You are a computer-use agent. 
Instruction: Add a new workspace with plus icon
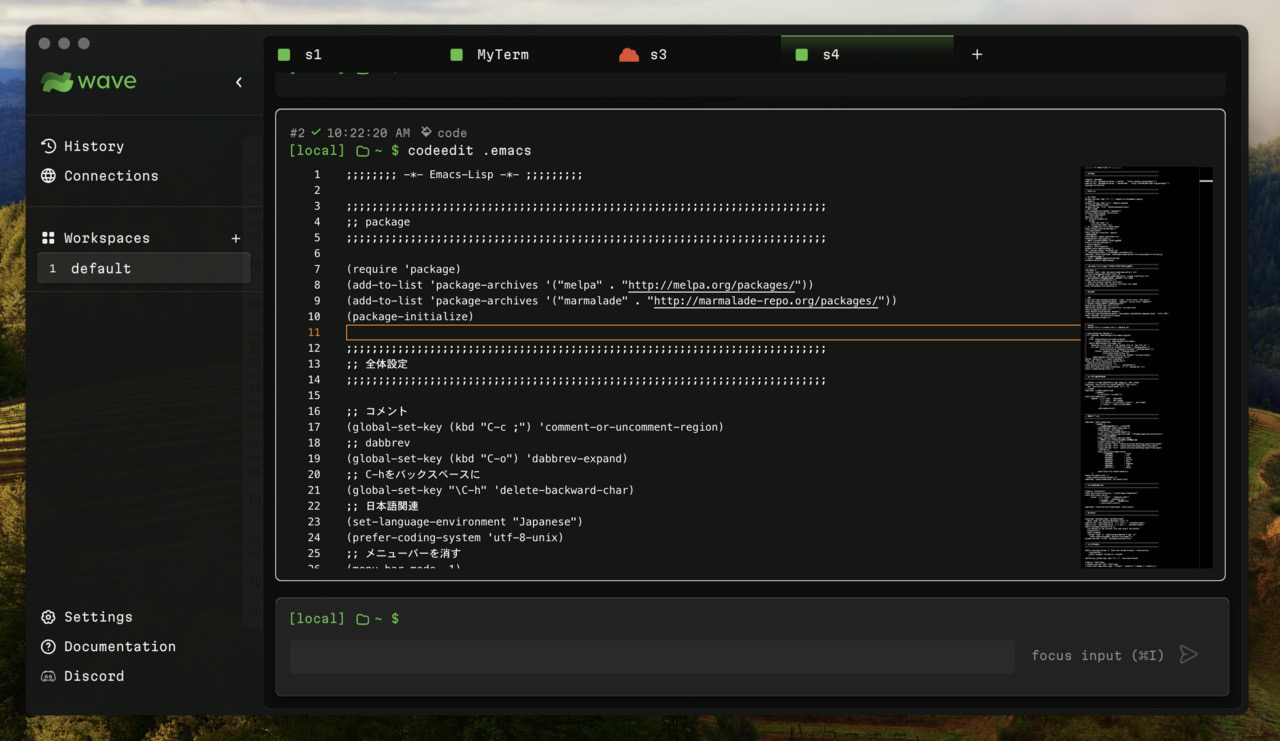tap(236, 238)
